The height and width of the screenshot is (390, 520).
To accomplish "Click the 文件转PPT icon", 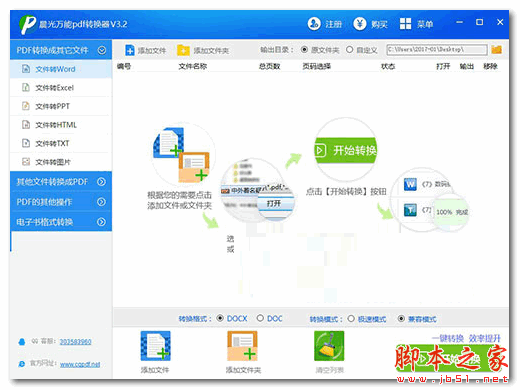I will click(26, 106).
